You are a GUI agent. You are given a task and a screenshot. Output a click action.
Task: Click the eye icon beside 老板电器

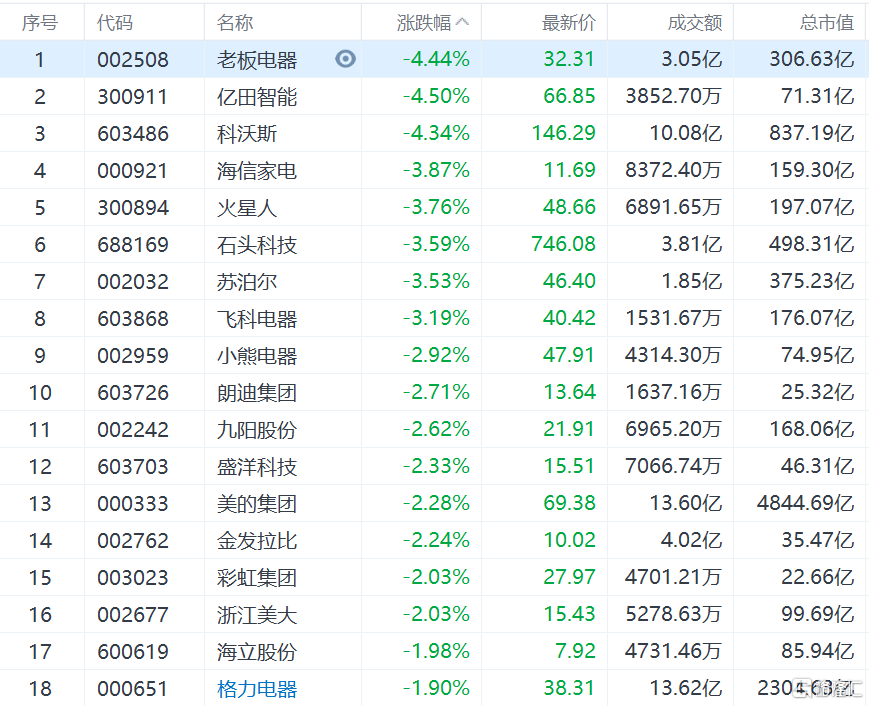[x=345, y=59]
